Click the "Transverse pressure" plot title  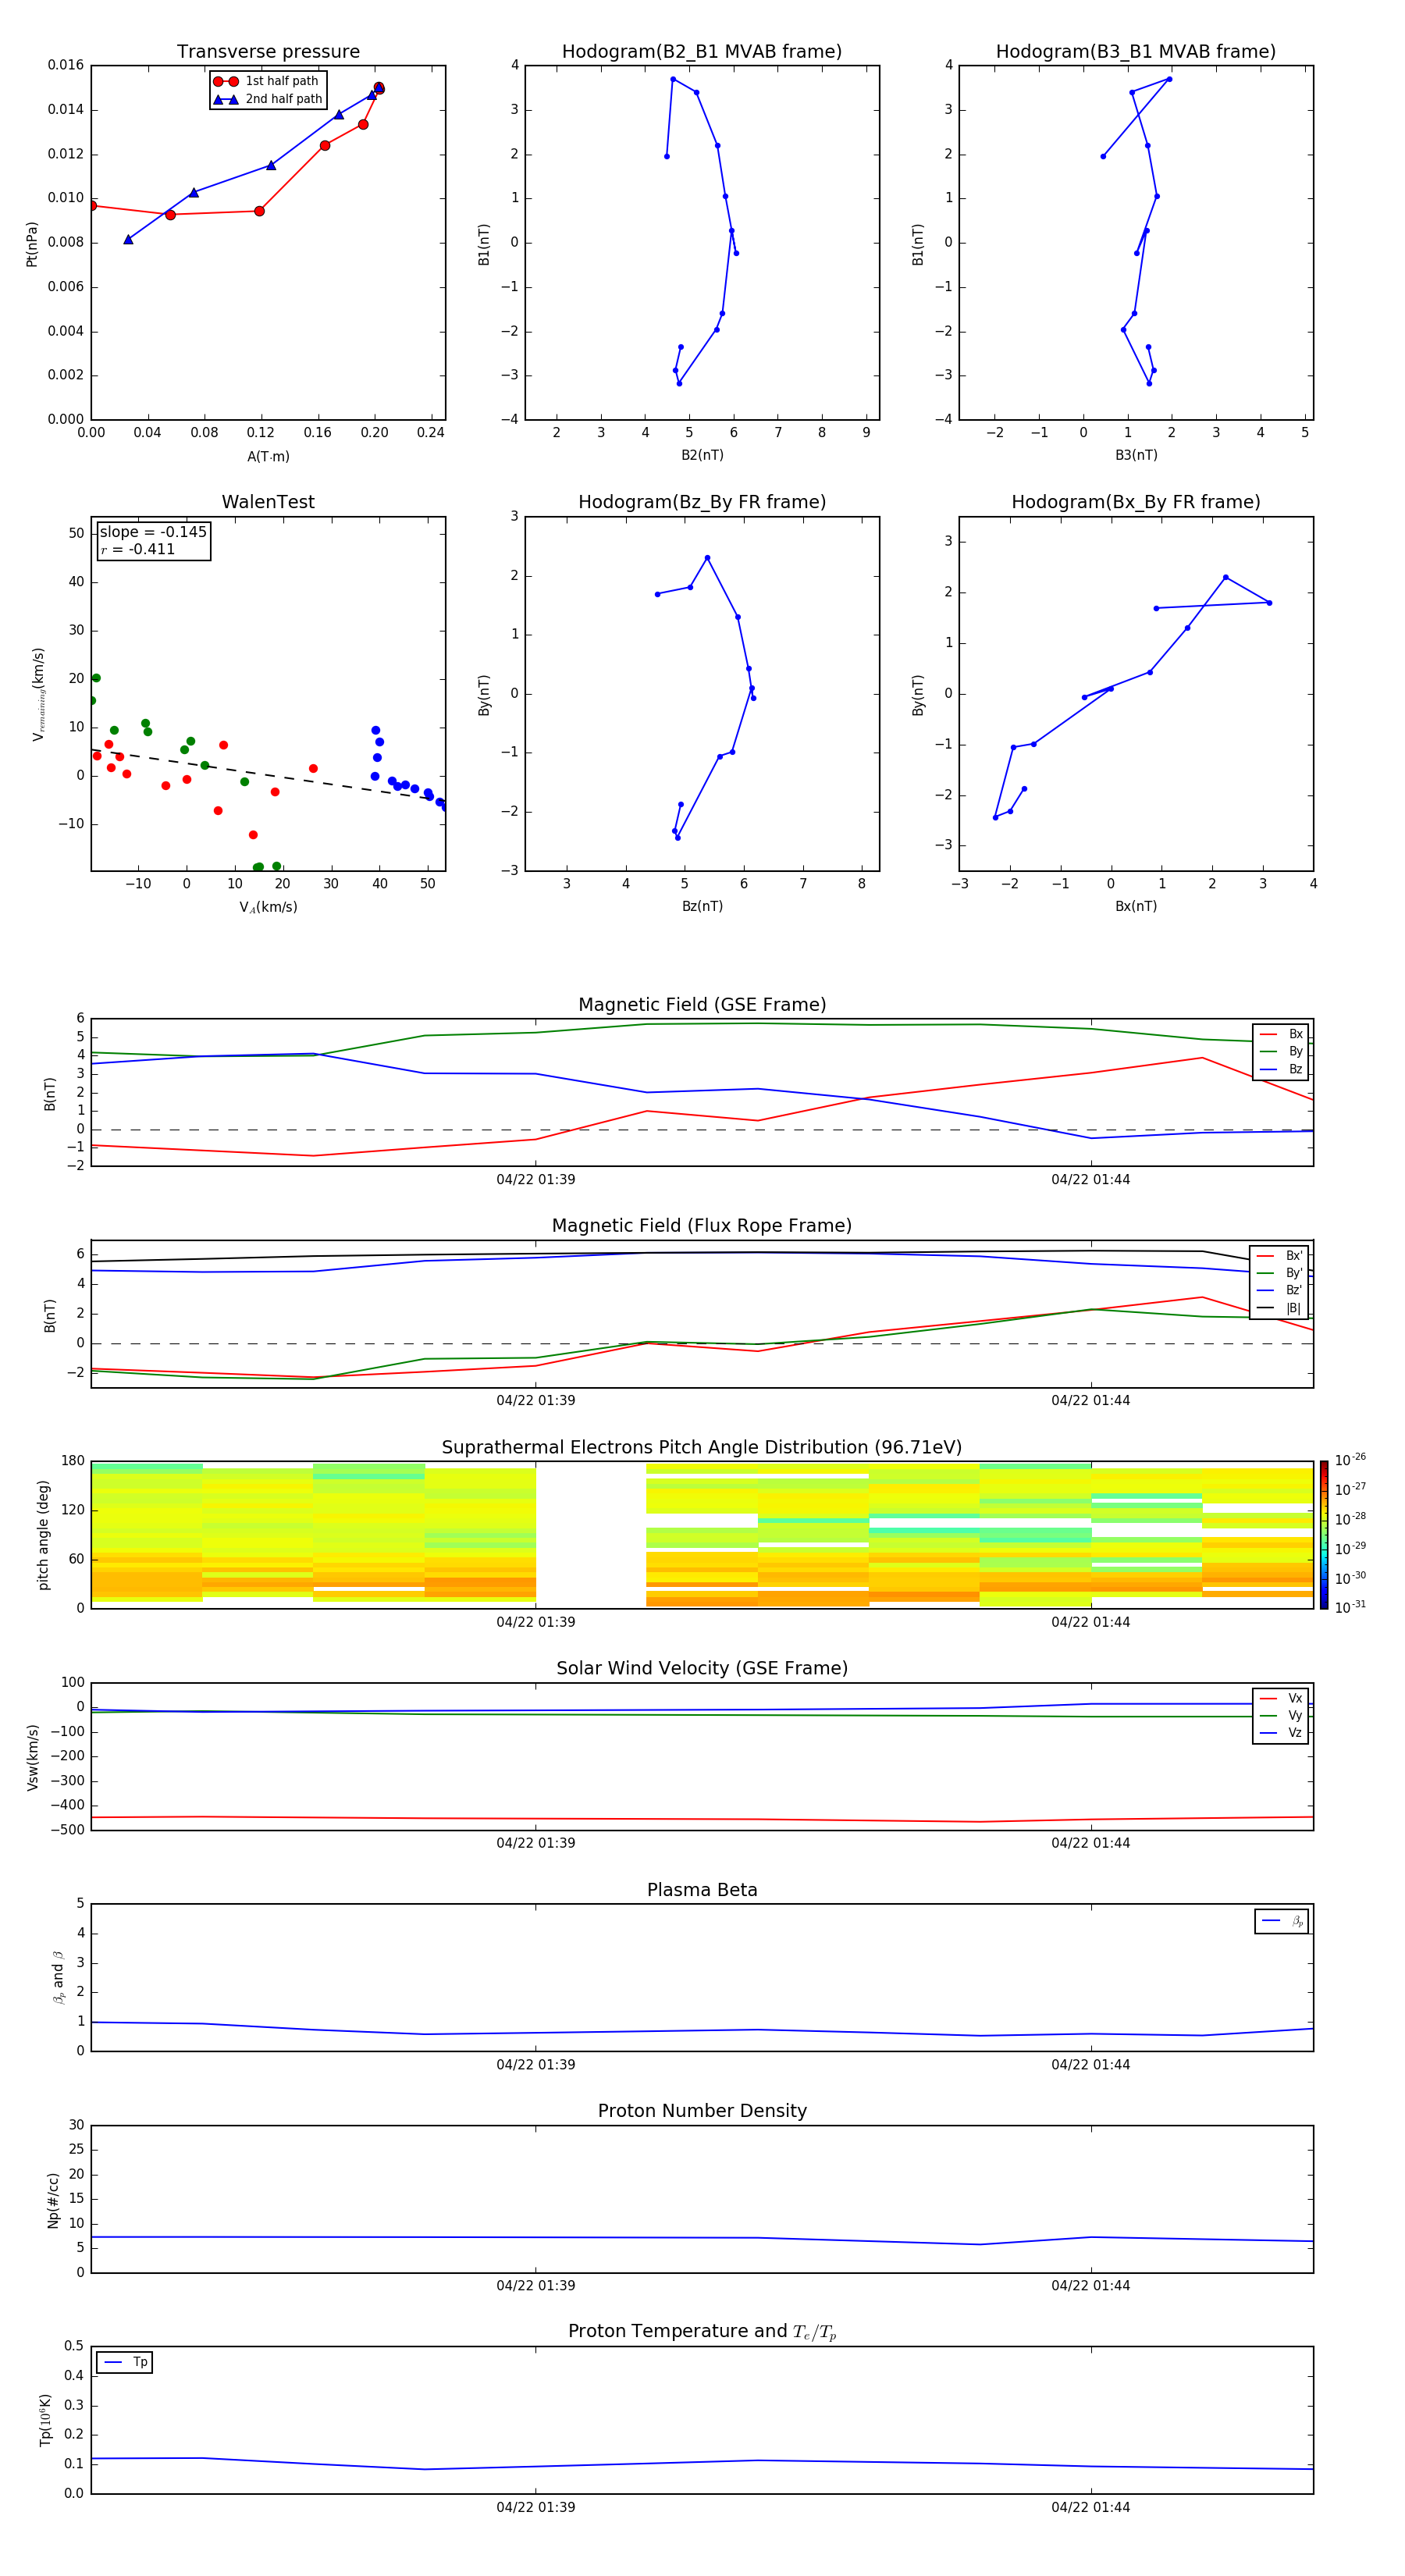[x=268, y=52]
